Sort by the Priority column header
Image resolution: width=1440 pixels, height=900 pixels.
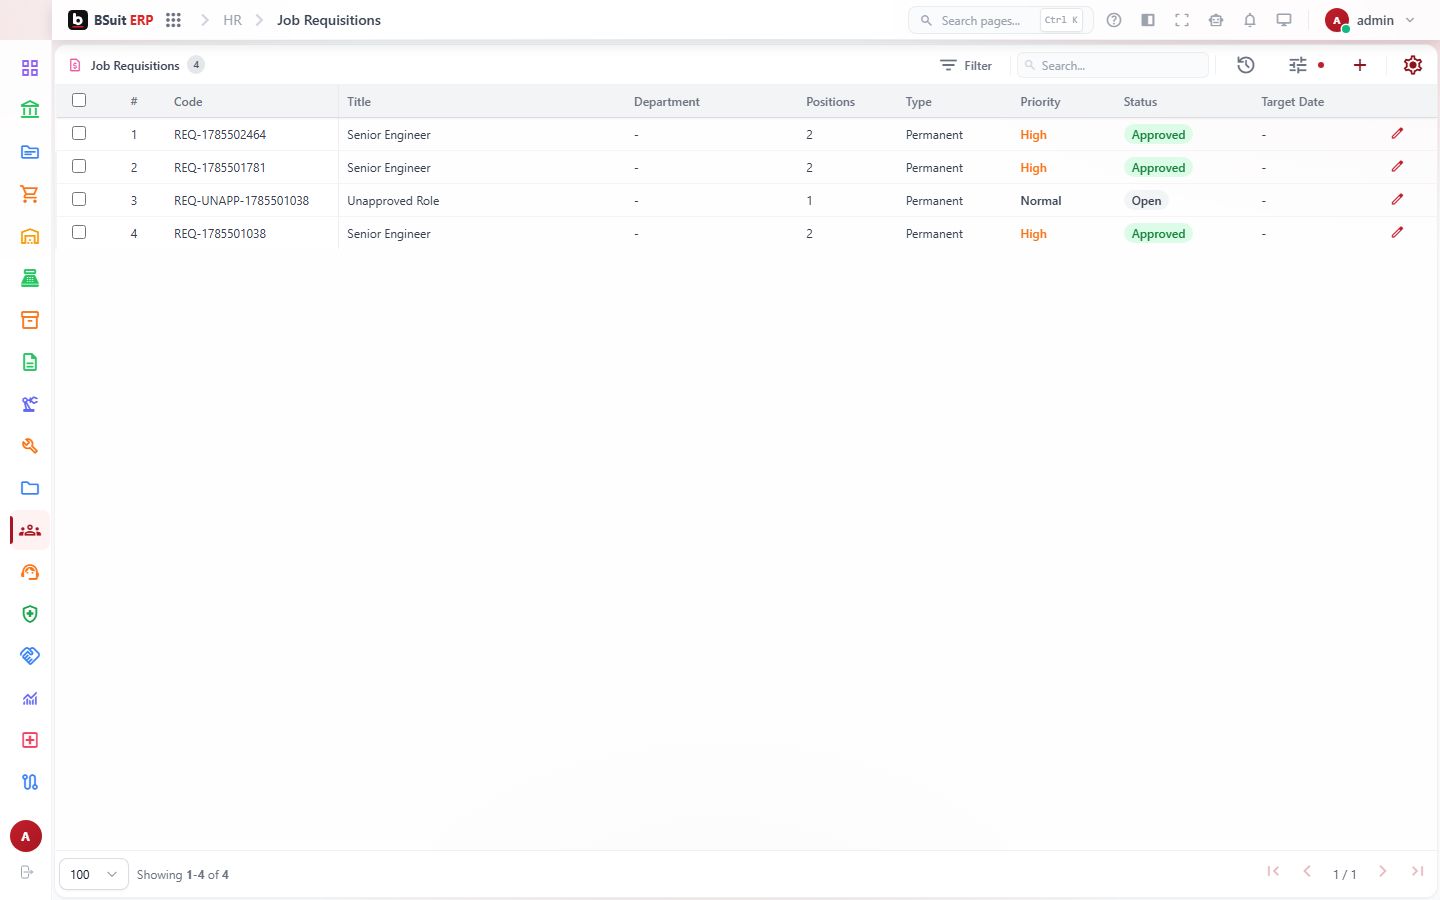click(1040, 102)
